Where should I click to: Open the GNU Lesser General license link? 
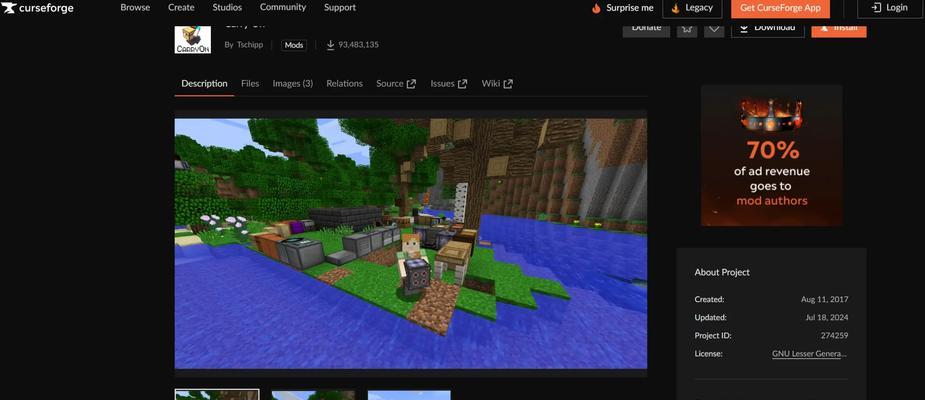810,354
